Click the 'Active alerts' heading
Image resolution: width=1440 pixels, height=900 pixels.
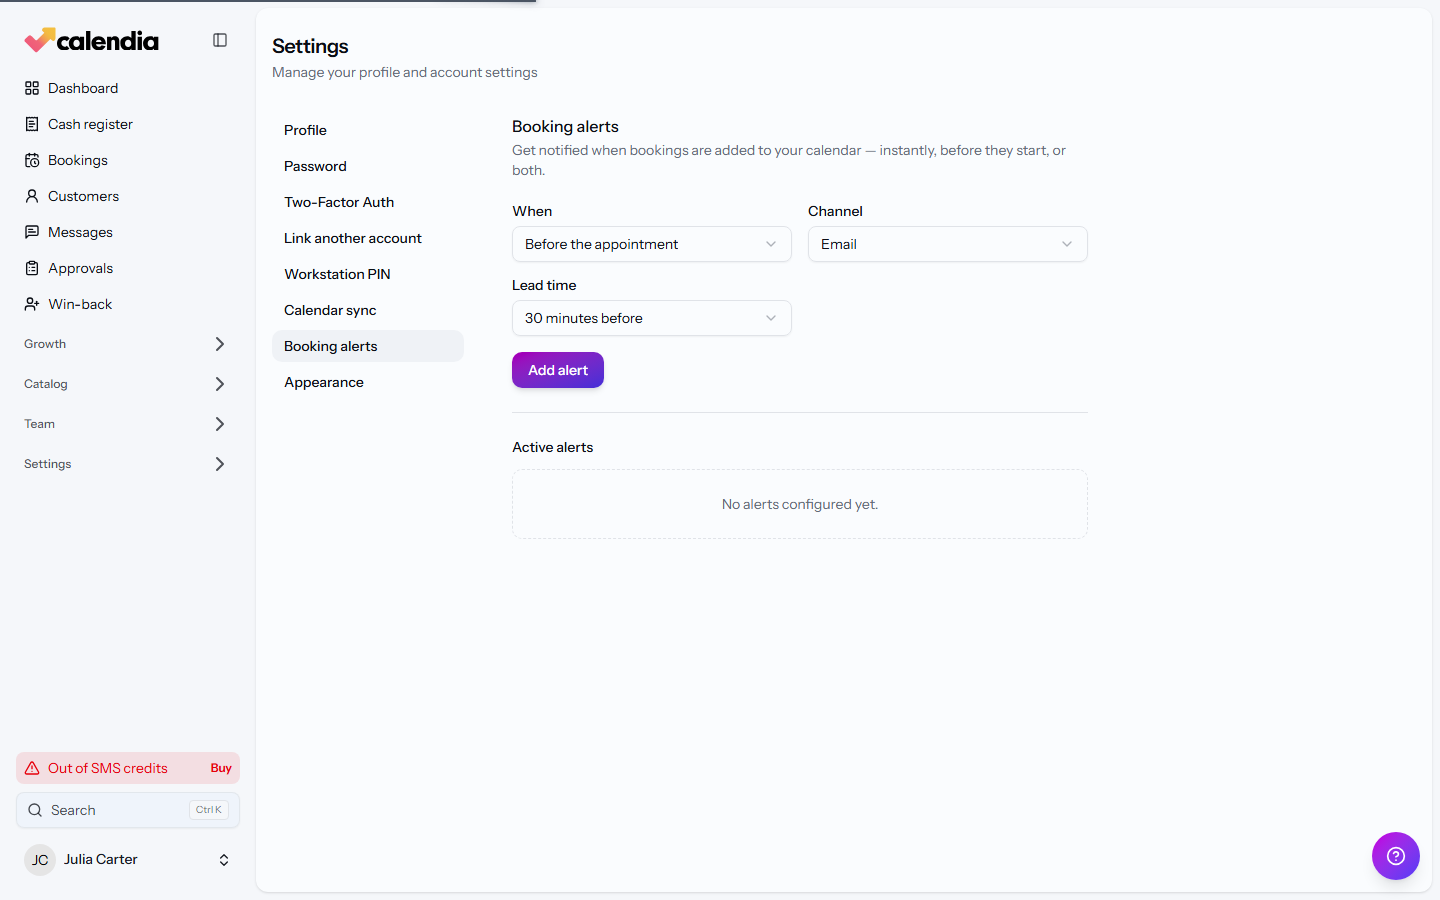click(x=553, y=447)
